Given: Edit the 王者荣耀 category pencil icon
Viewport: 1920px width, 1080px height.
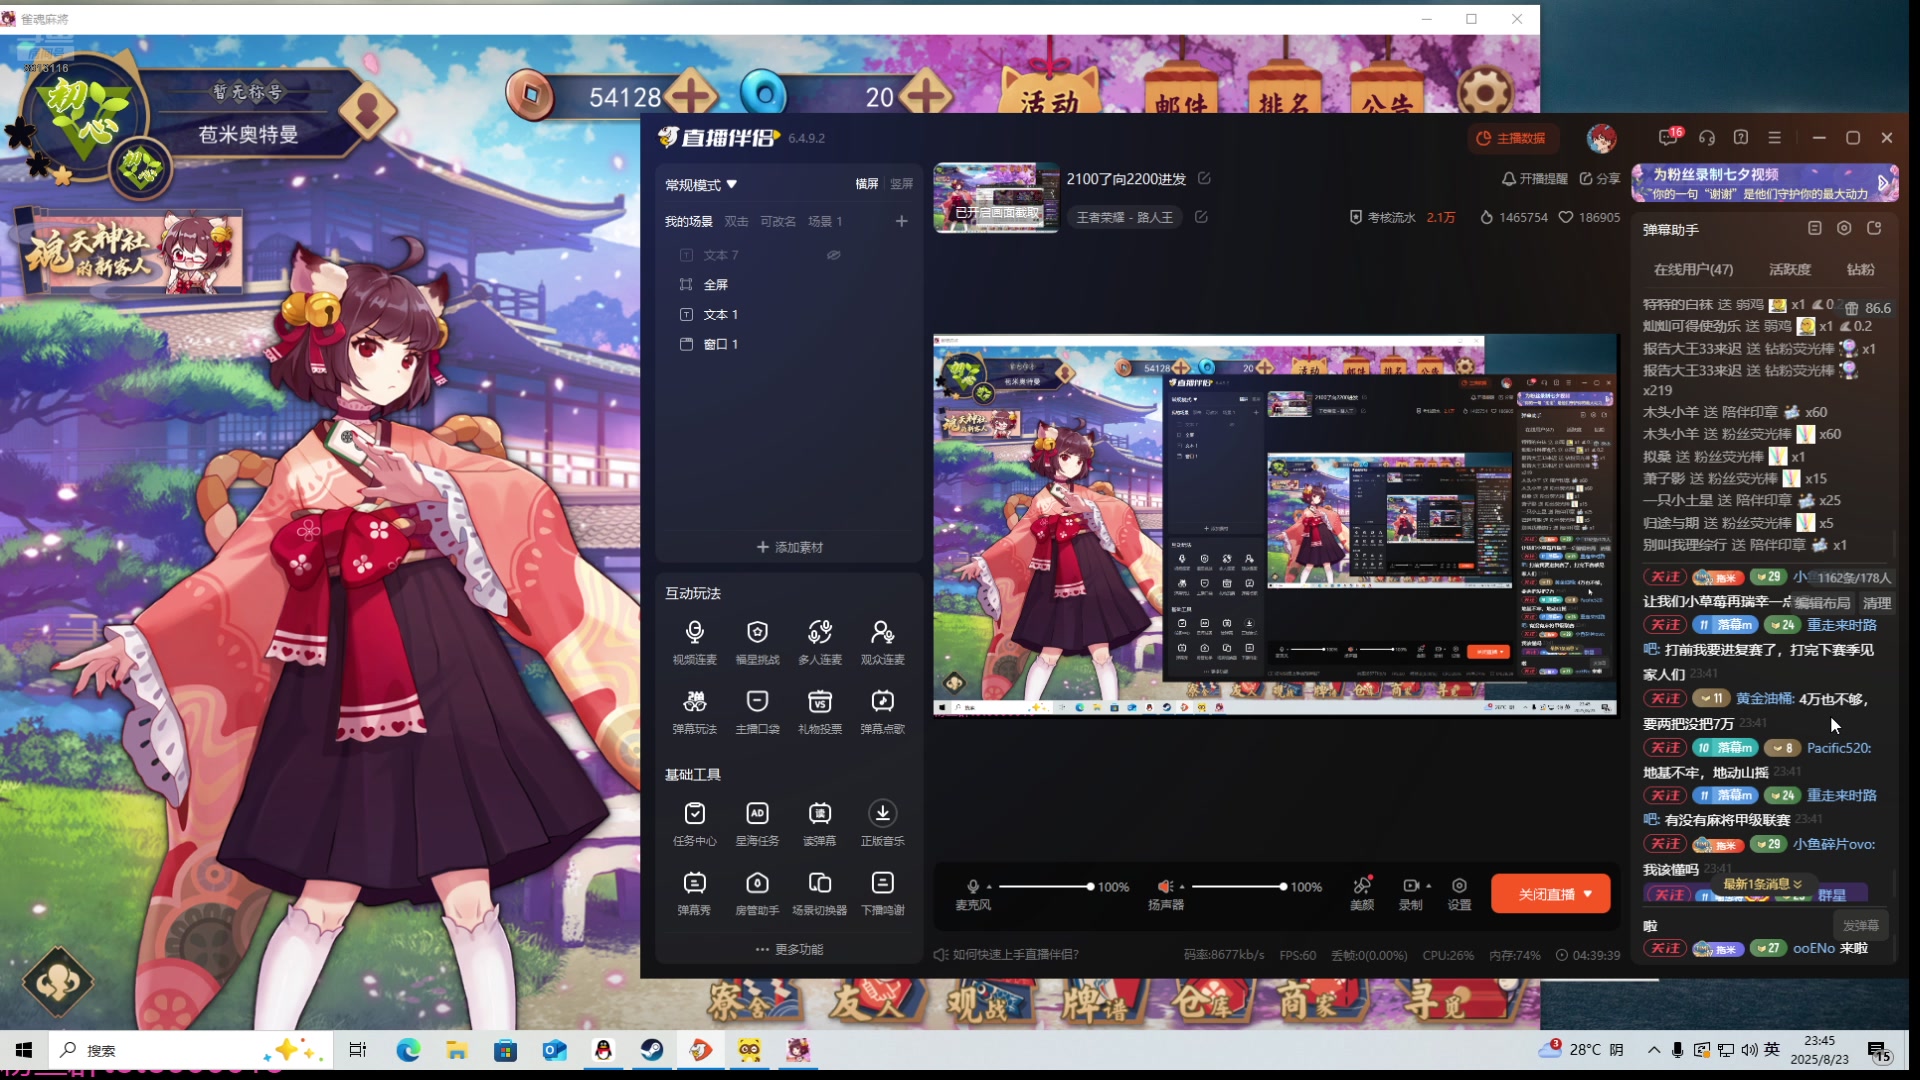Looking at the screenshot, I should point(1201,216).
